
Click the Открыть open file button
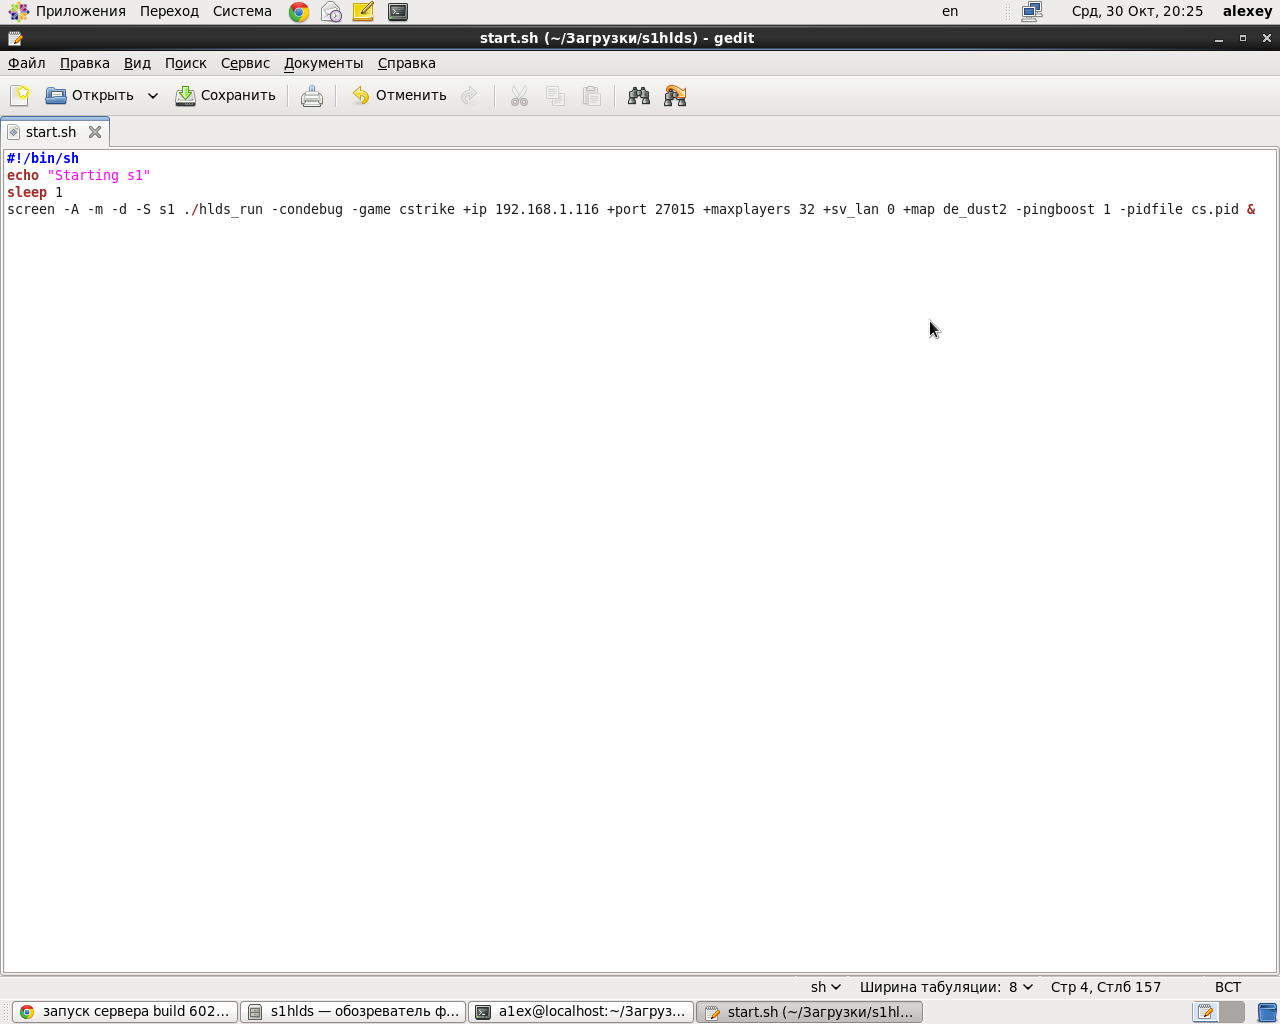point(90,96)
